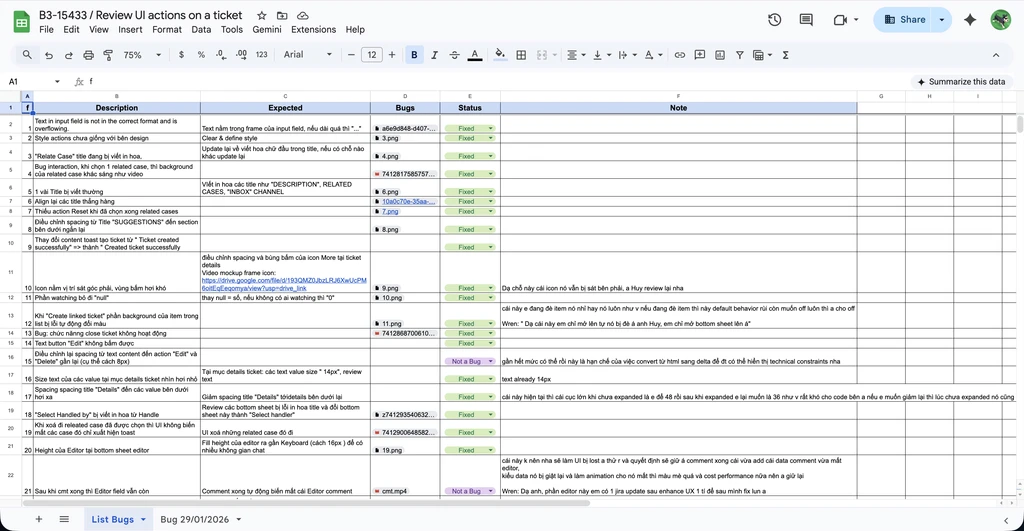Switch to Bug 29/01/2026 sheet tab
The height and width of the screenshot is (531, 1024).
coord(195,519)
